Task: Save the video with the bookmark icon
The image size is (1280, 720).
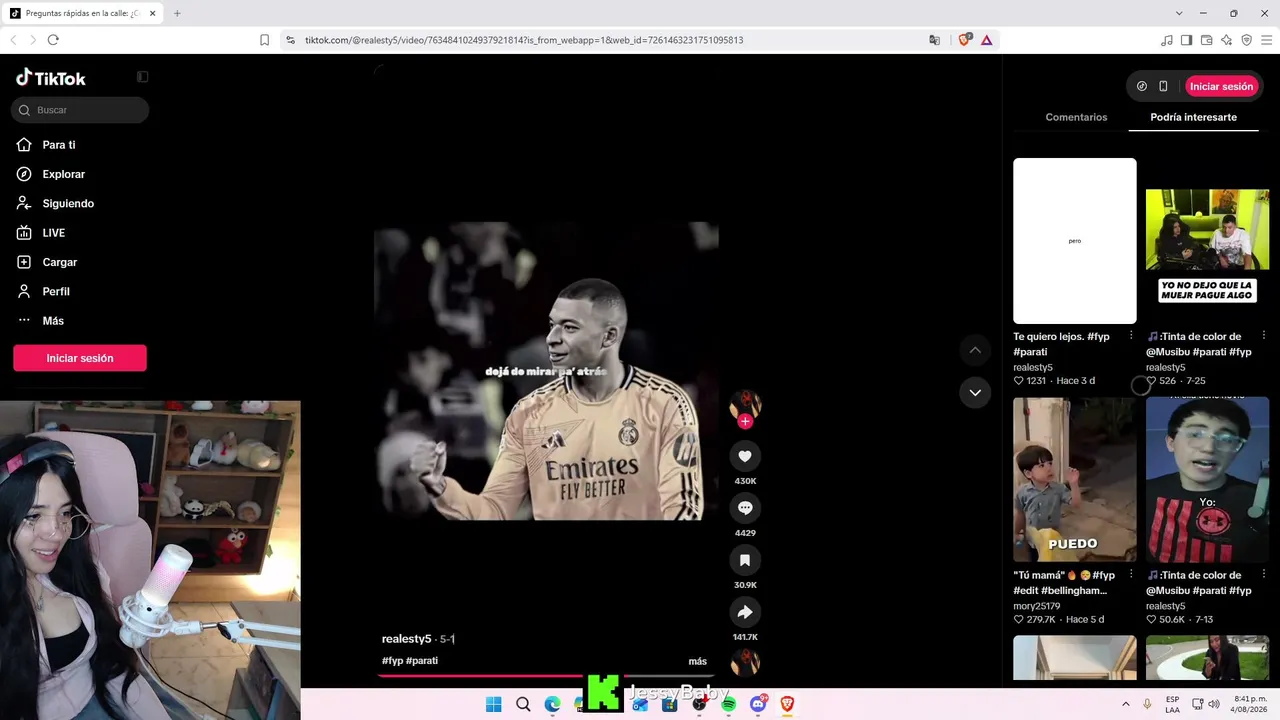Action: 745,560
